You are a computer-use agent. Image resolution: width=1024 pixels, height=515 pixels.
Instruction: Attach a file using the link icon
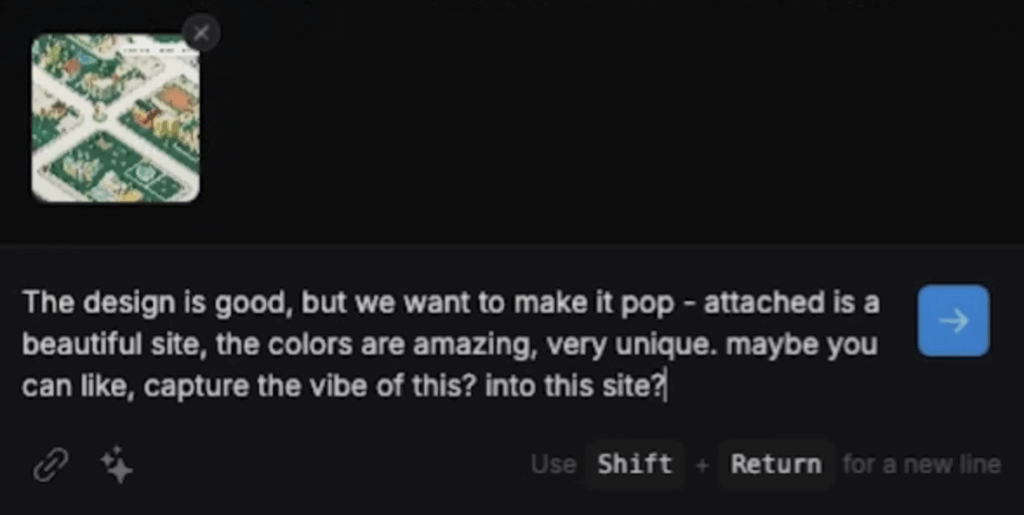(x=51, y=465)
